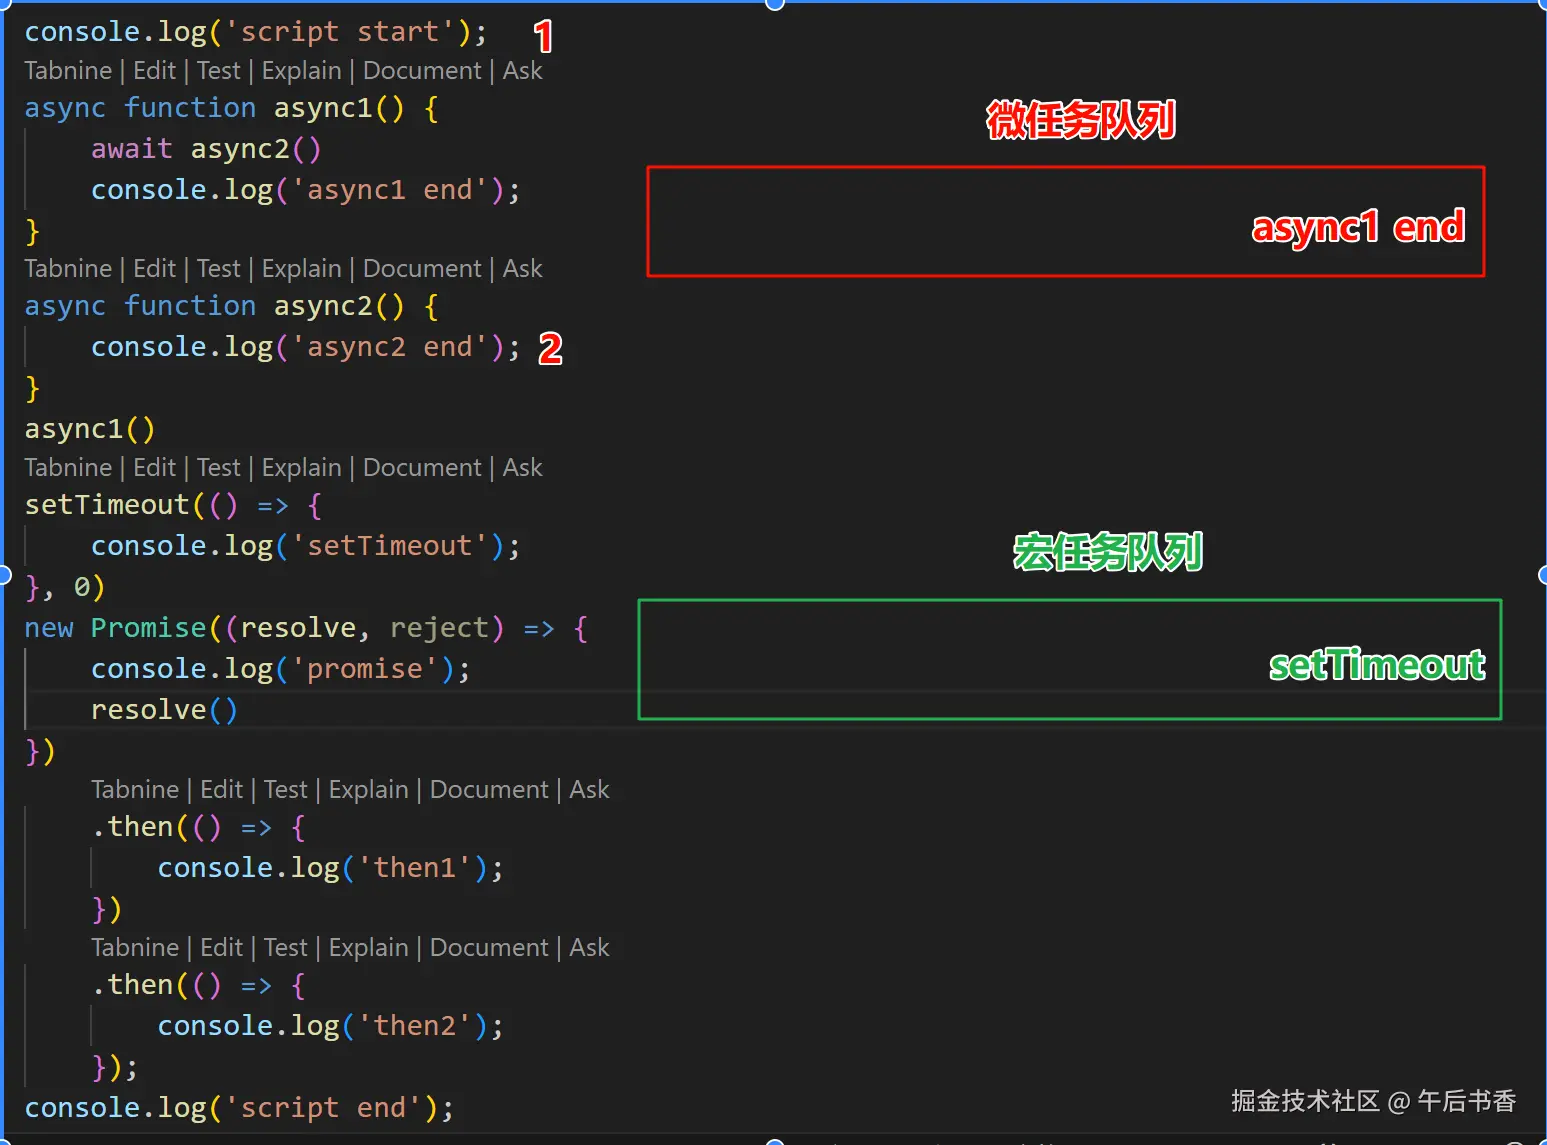Screen dimensions: 1547x1145
Task: Click Explain action above async2 function
Action: click(x=302, y=268)
